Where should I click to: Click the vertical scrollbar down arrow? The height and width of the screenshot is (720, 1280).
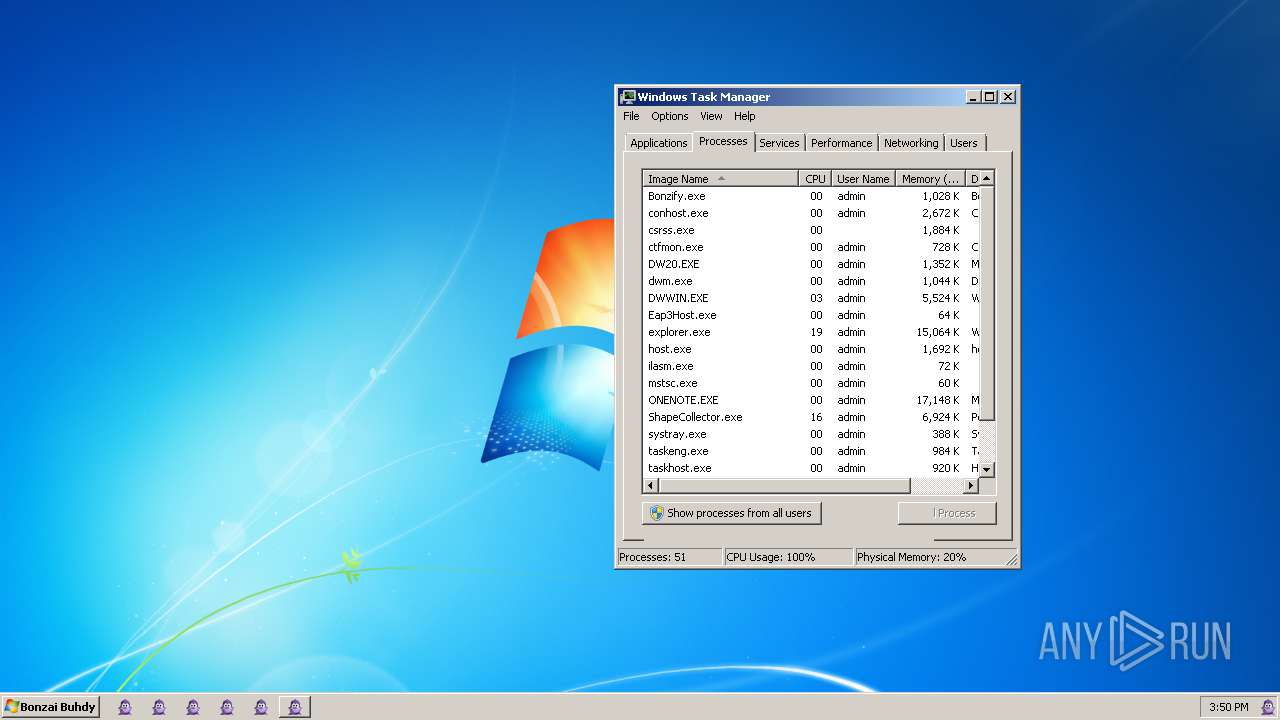click(x=986, y=469)
